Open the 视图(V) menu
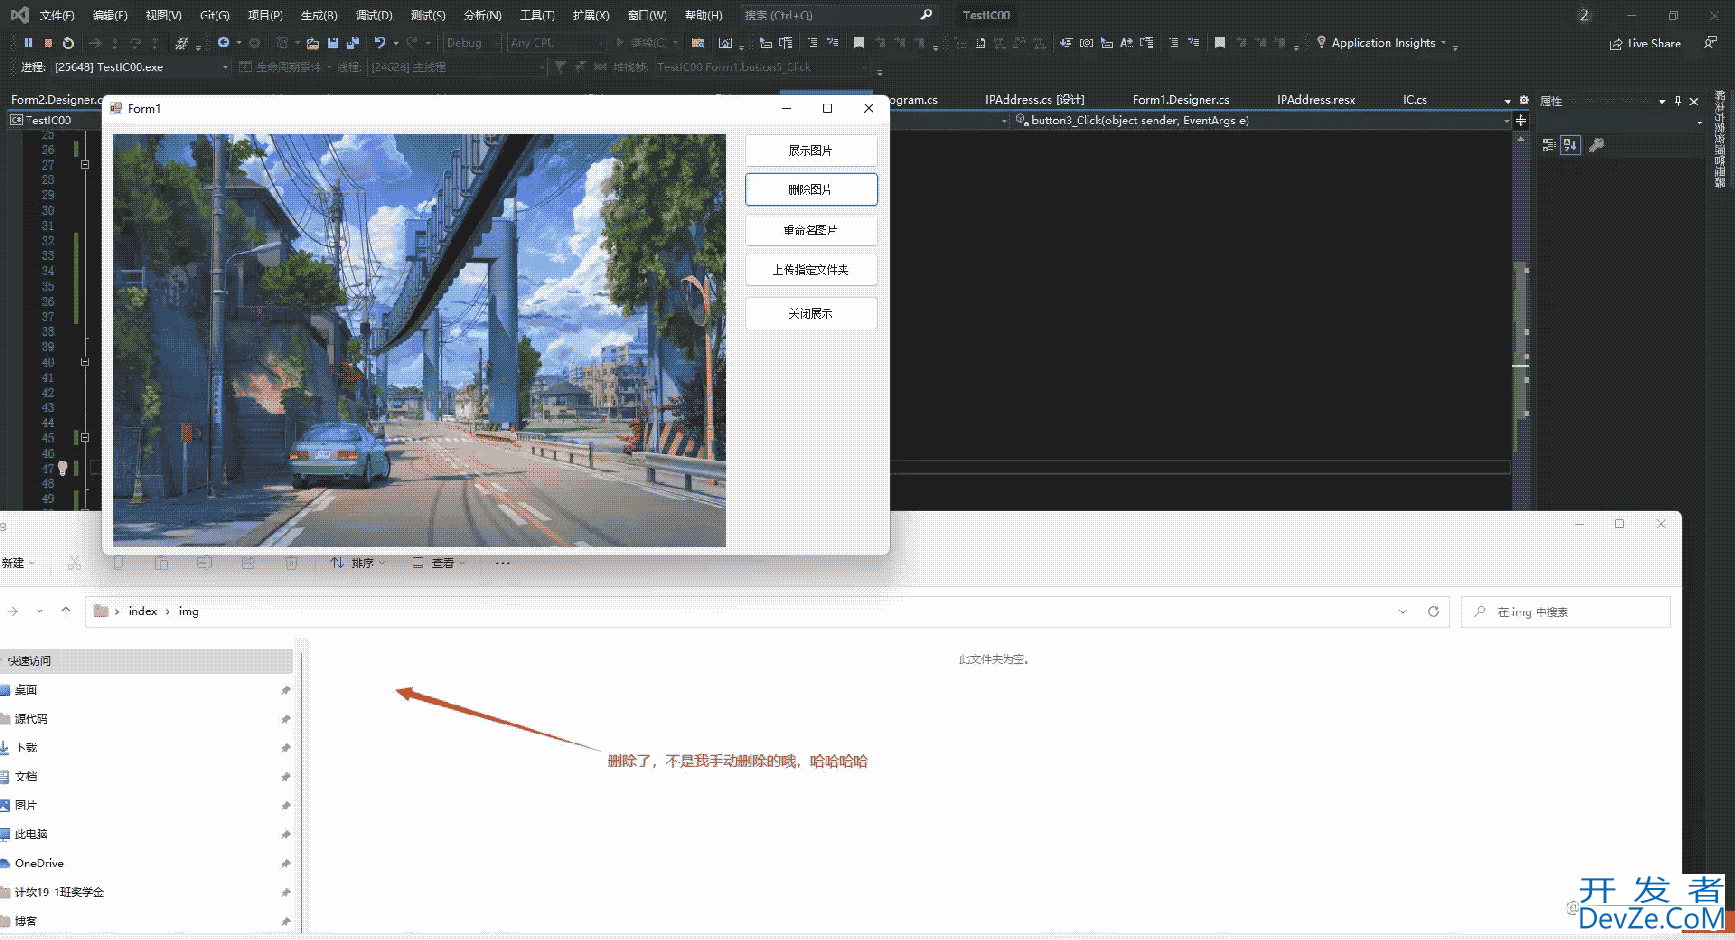The image size is (1735, 940). click(x=163, y=15)
